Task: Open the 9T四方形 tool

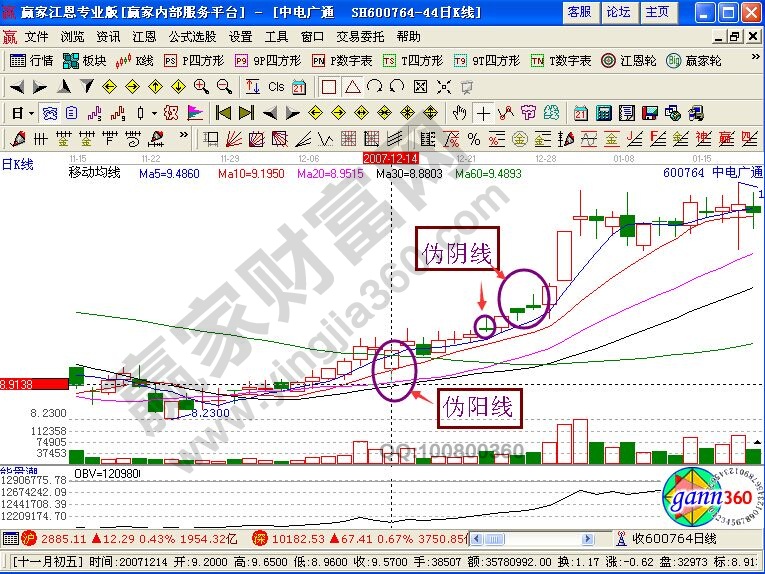Action: pyautogui.click(x=486, y=60)
